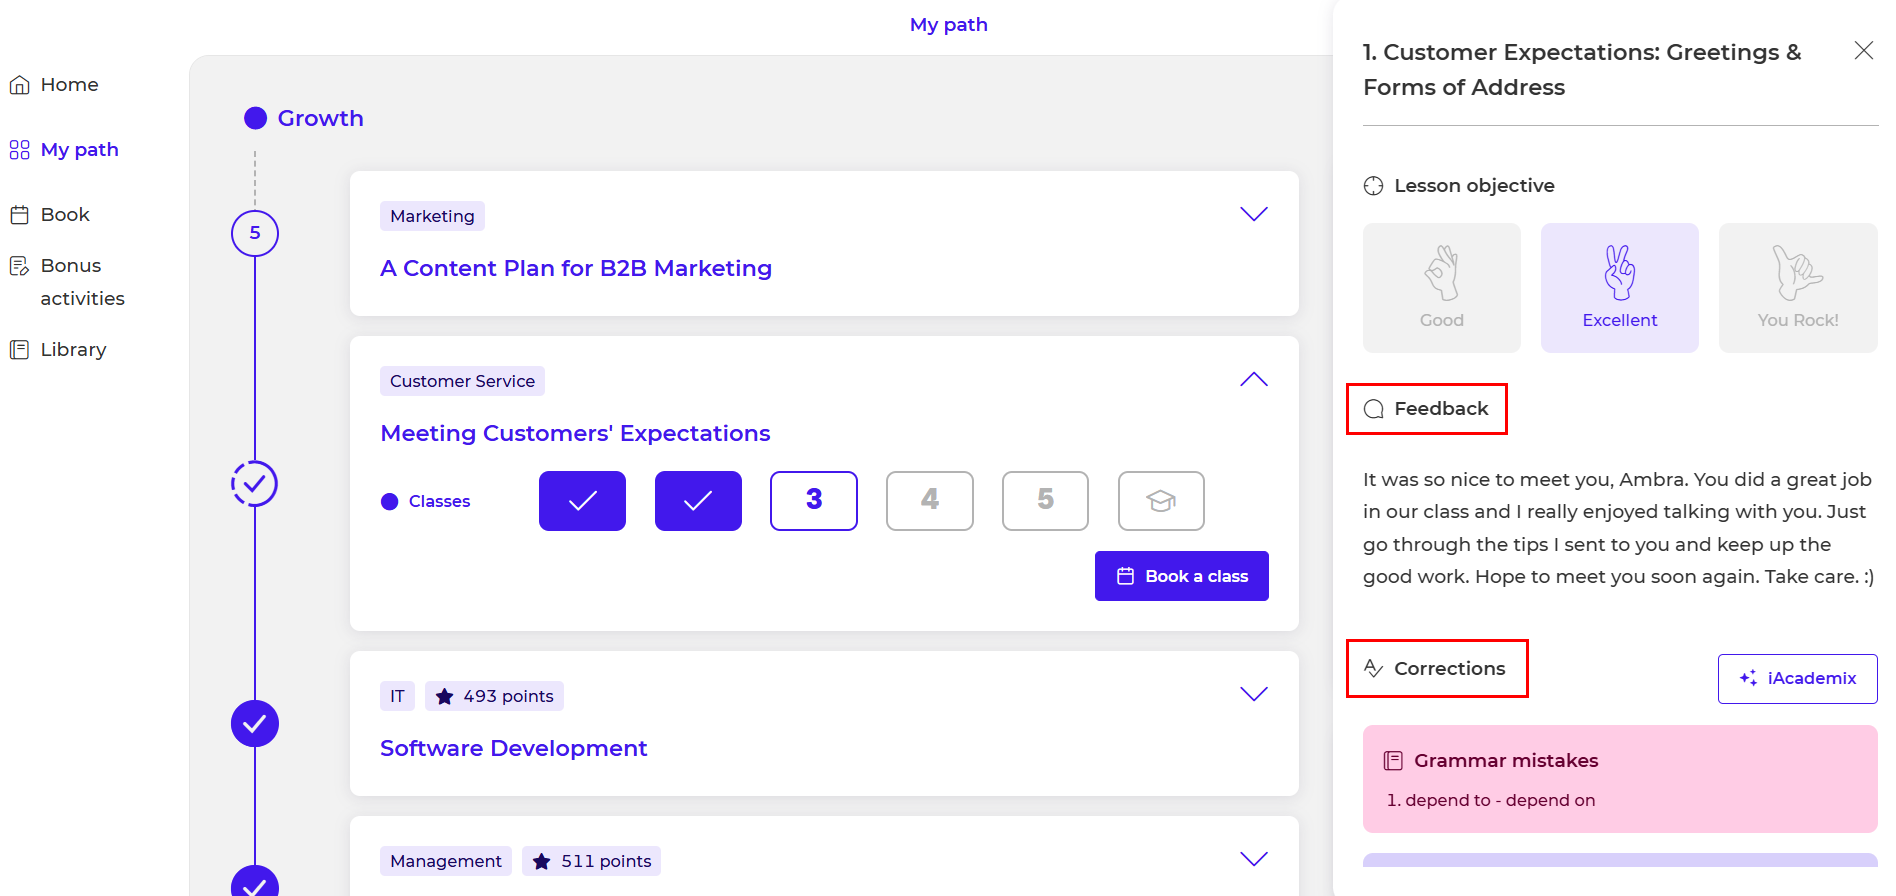
Task: Click the 493 points badge
Action: pyautogui.click(x=494, y=696)
